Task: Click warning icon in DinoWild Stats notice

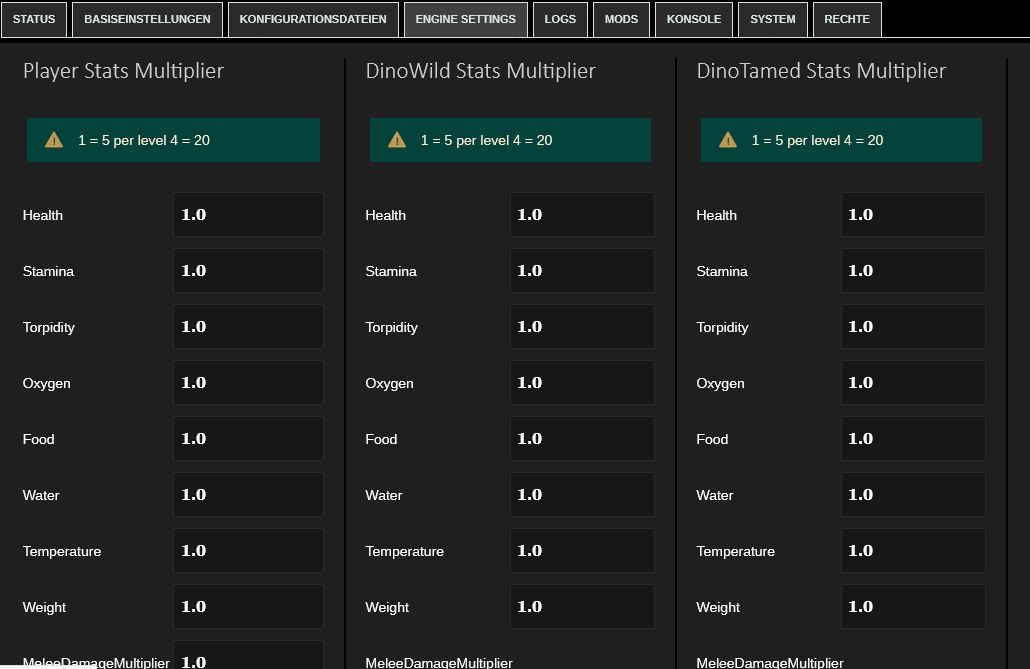Action: point(397,140)
